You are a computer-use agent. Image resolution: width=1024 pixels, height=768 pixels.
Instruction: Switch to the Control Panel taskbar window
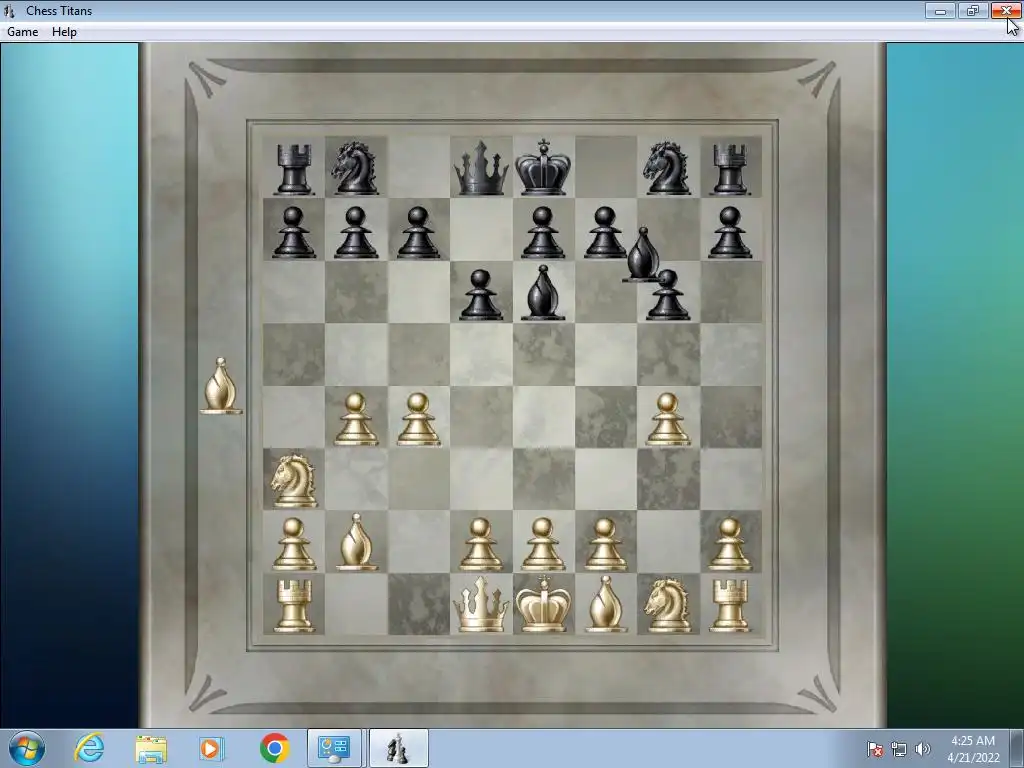[334, 748]
